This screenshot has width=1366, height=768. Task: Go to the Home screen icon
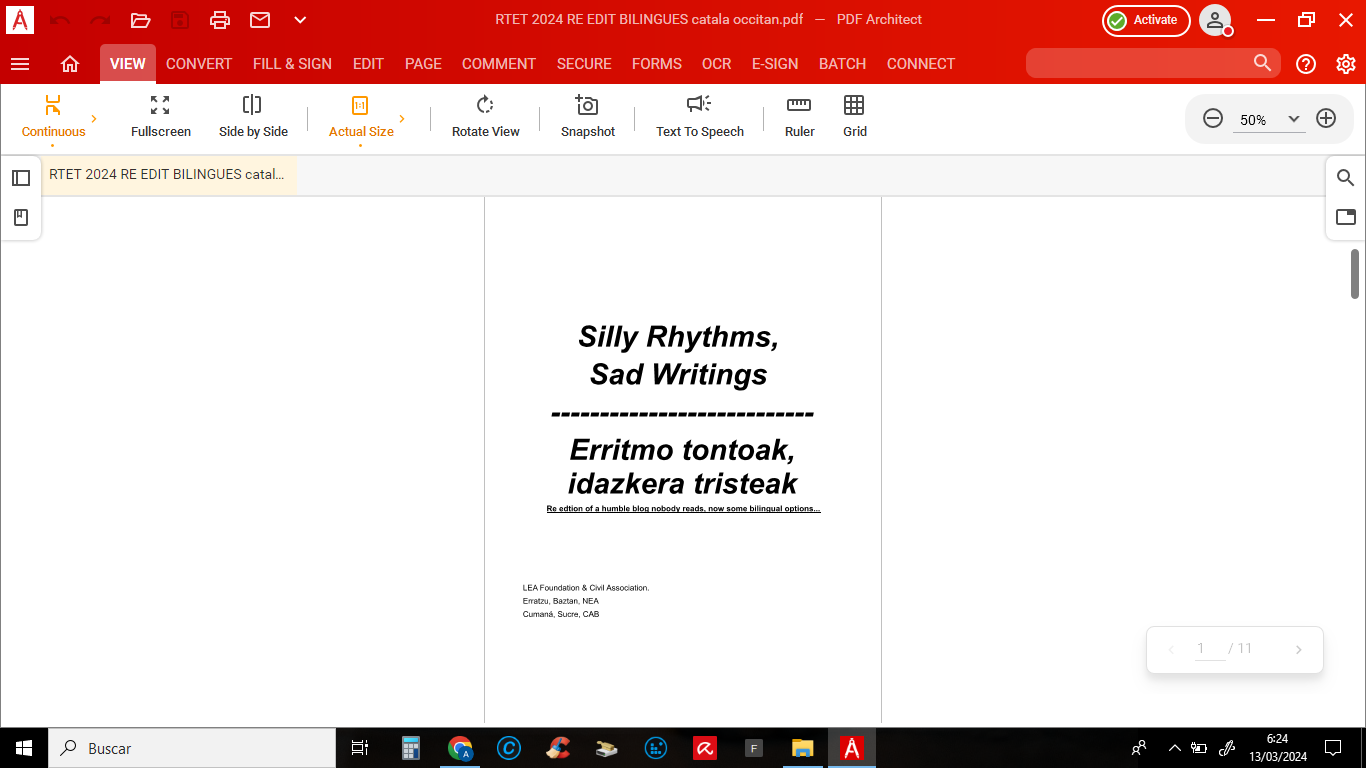pos(70,64)
